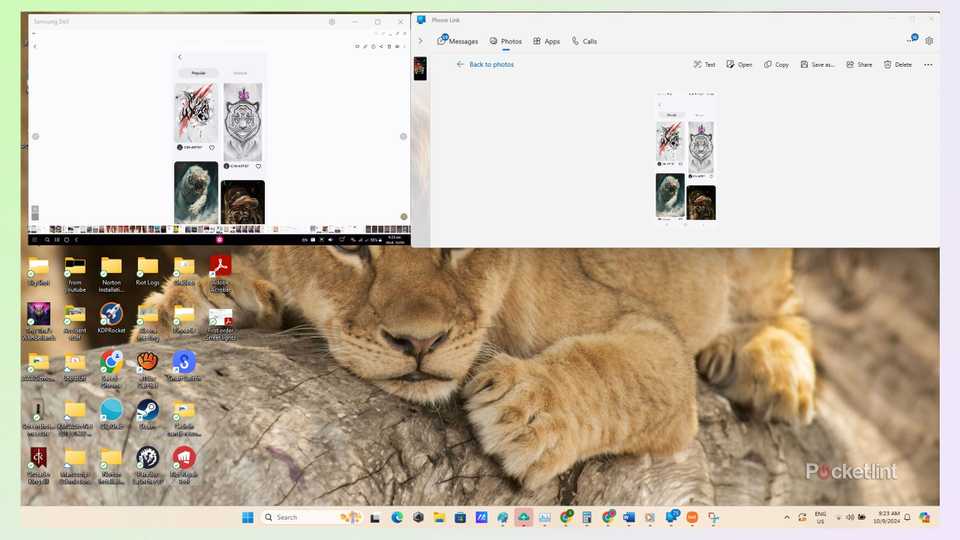Click the share icon in DeX gallery toolbar

click(x=381, y=47)
